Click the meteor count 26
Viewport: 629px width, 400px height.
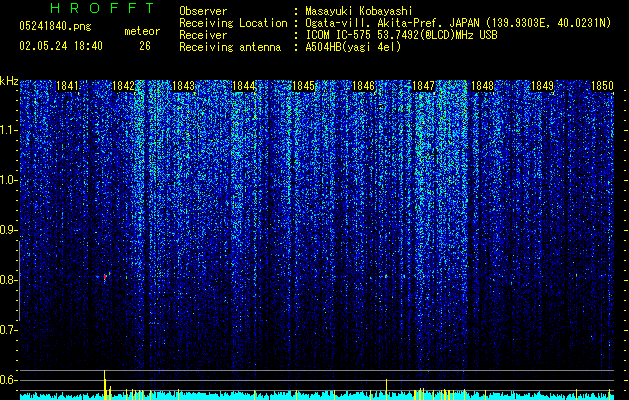click(145, 46)
